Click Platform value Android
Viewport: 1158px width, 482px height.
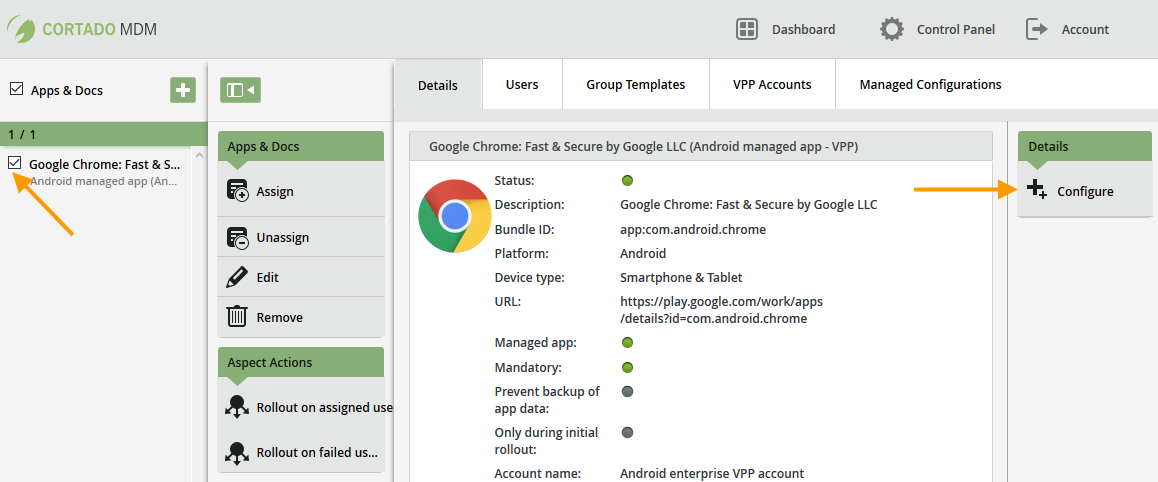coord(643,253)
